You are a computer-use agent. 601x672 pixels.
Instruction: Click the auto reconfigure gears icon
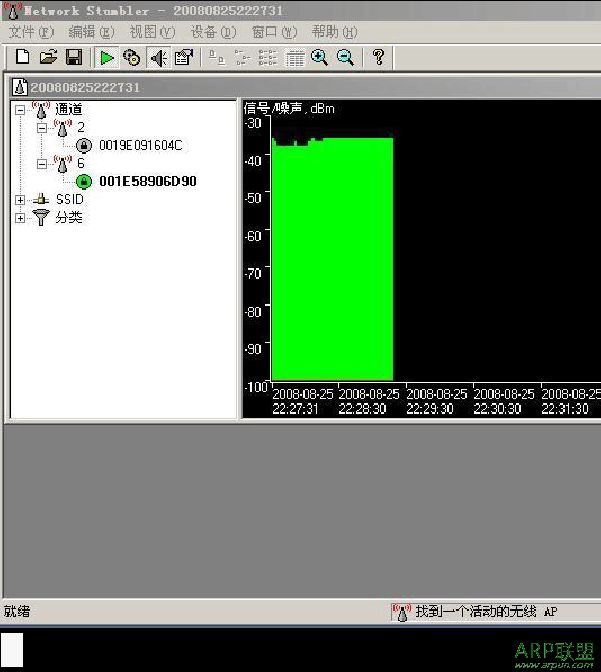click(132, 57)
